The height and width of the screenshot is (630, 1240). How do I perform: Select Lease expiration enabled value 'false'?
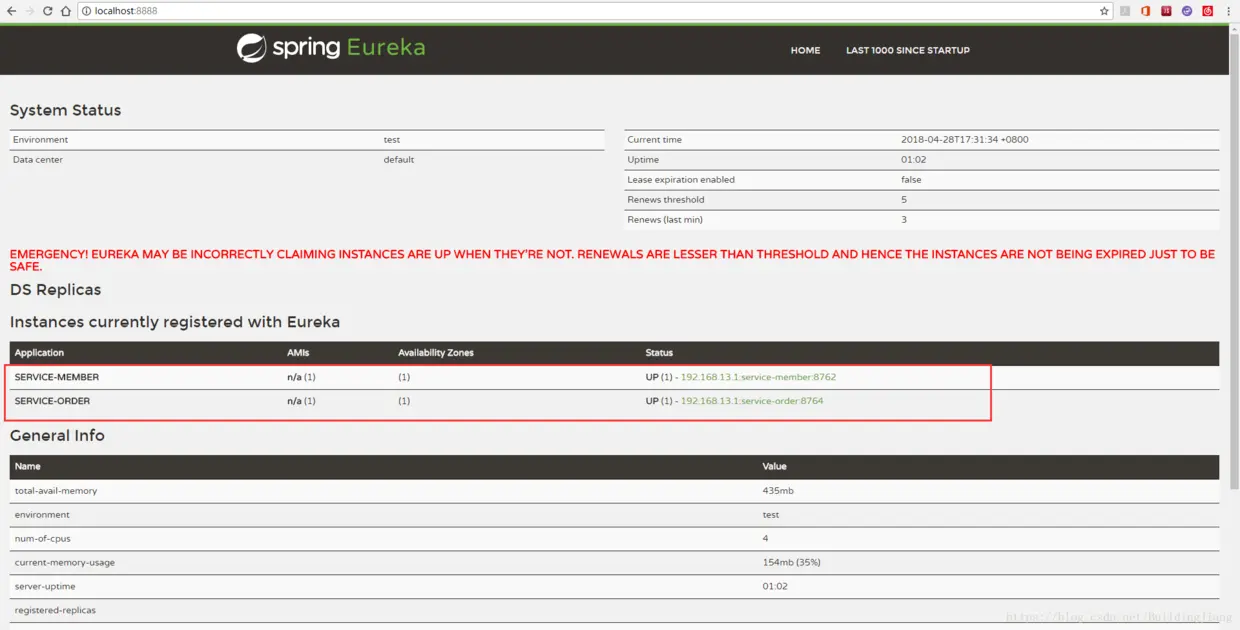click(x=911, y=180)
